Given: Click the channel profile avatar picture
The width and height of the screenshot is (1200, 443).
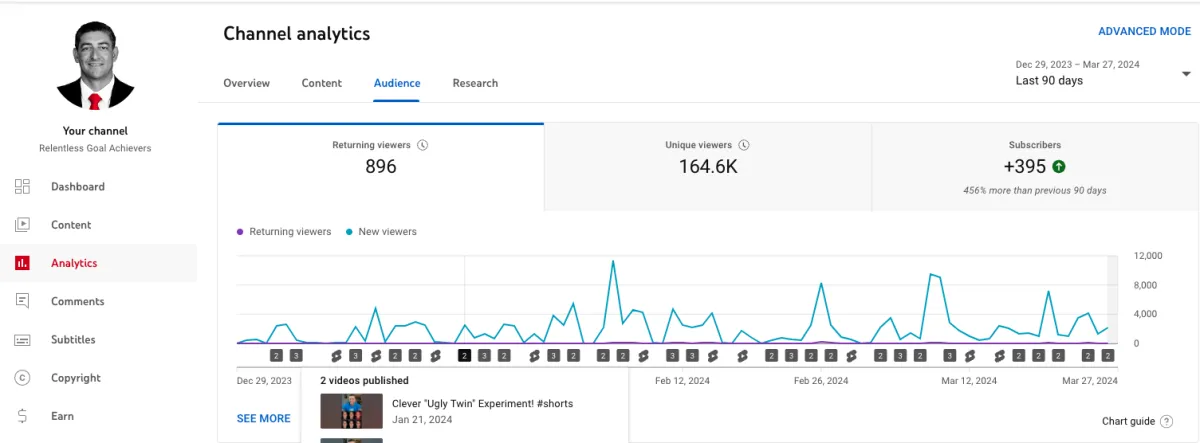Looking at the screenshot, I should click(96, 65).
